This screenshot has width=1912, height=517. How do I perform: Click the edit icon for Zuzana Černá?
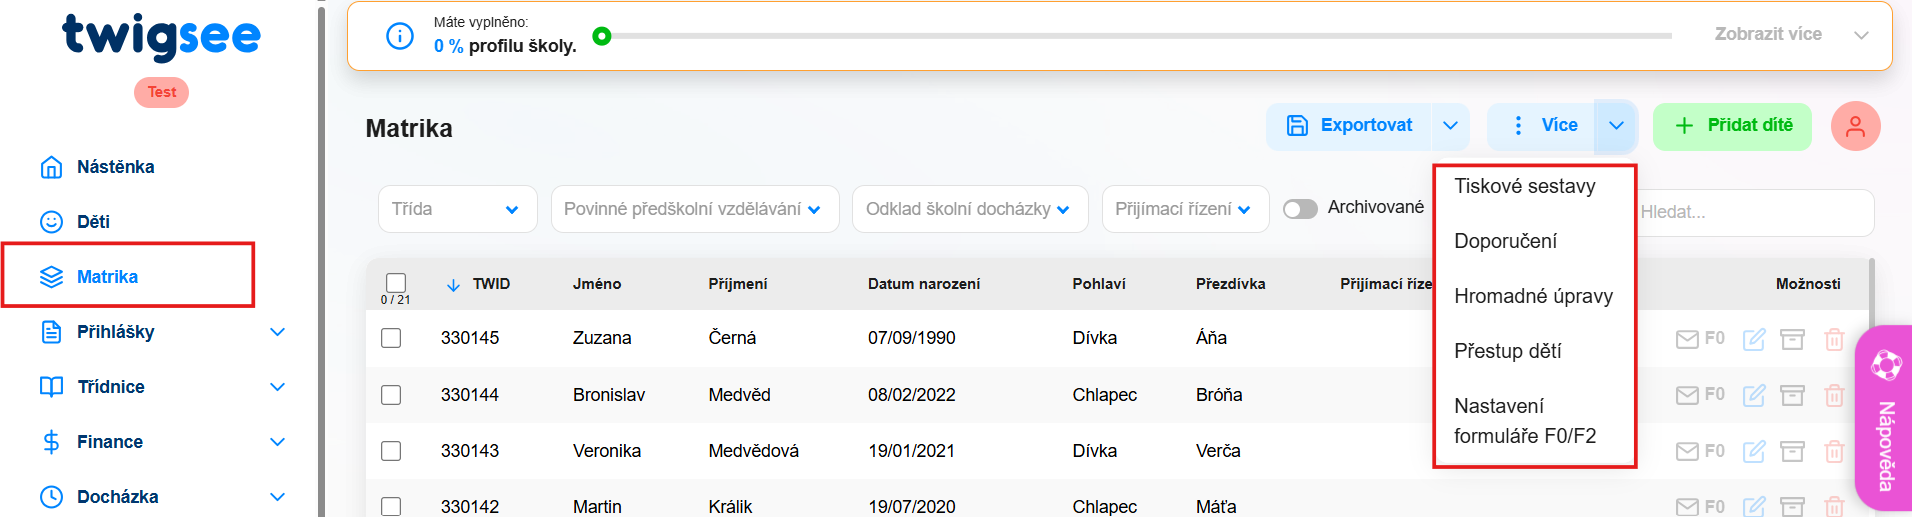(x=1754, y=339)
